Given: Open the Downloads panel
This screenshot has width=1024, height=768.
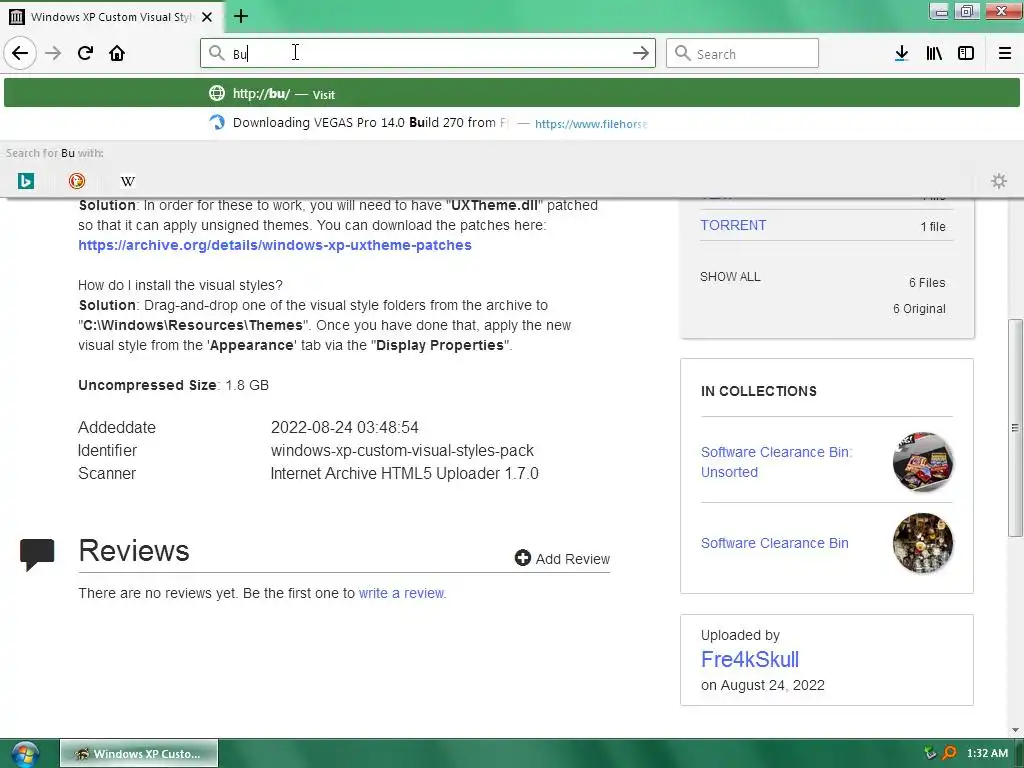Looking at the screenshot, I should pyautogui.click(x=901, y=53).
